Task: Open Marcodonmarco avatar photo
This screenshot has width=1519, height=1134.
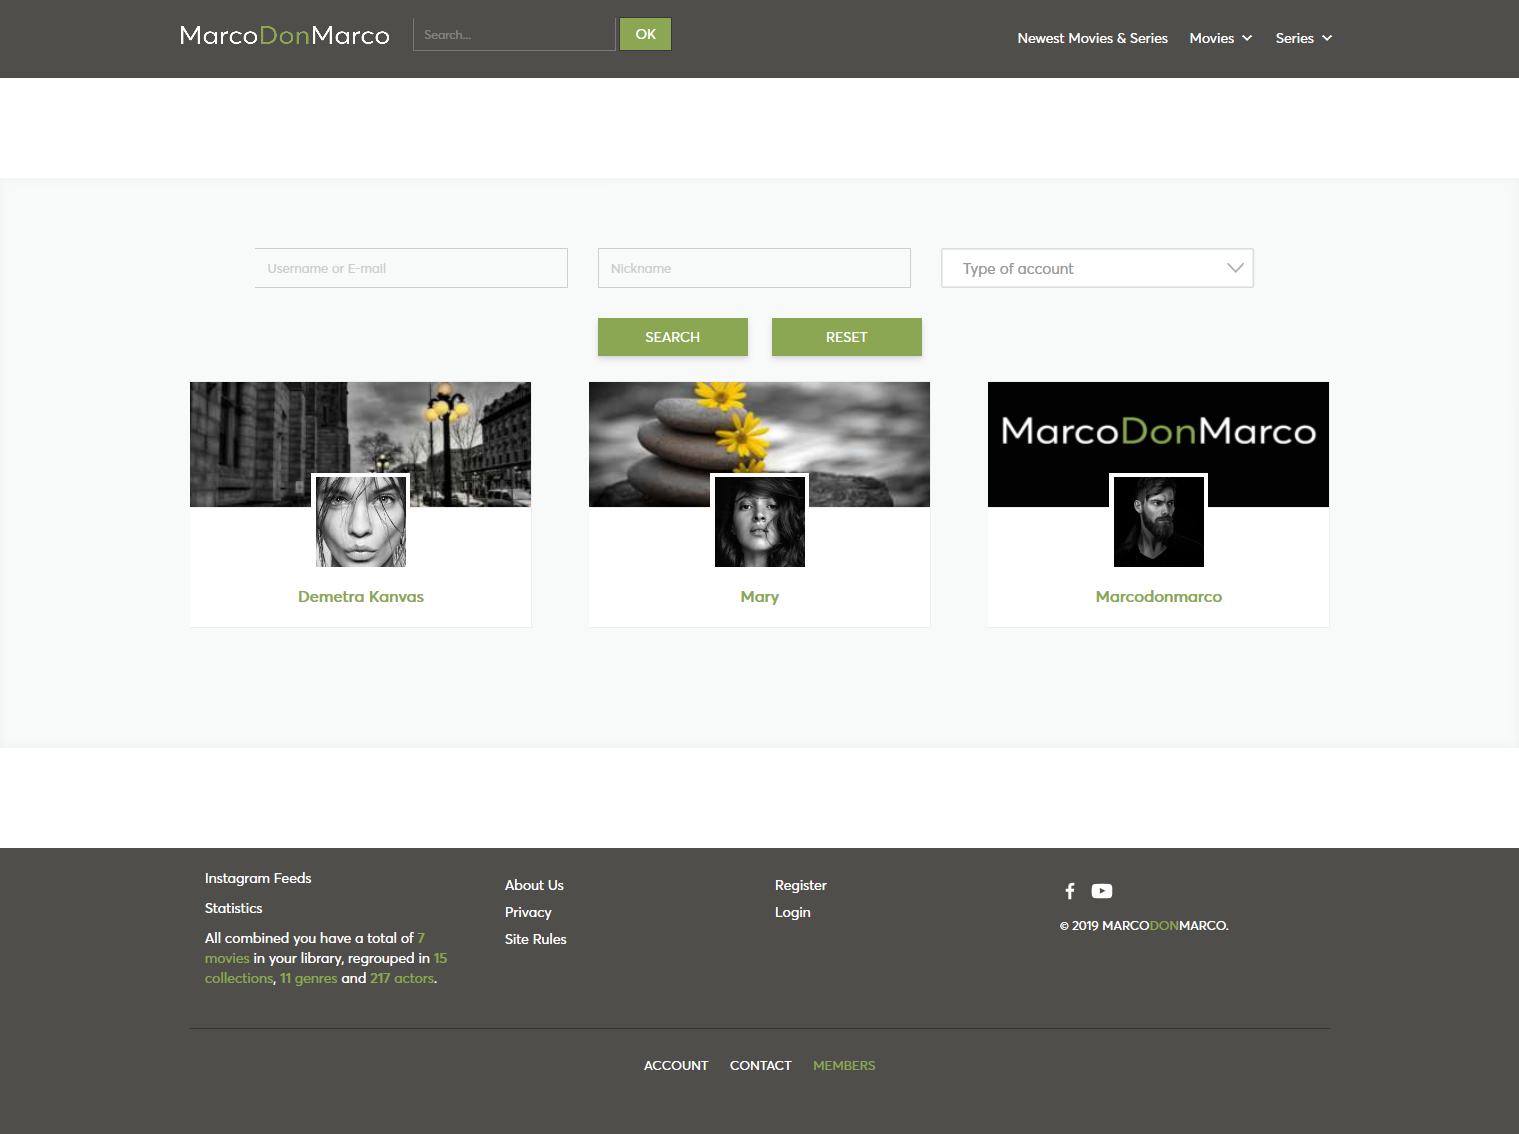Action: 1159,521
